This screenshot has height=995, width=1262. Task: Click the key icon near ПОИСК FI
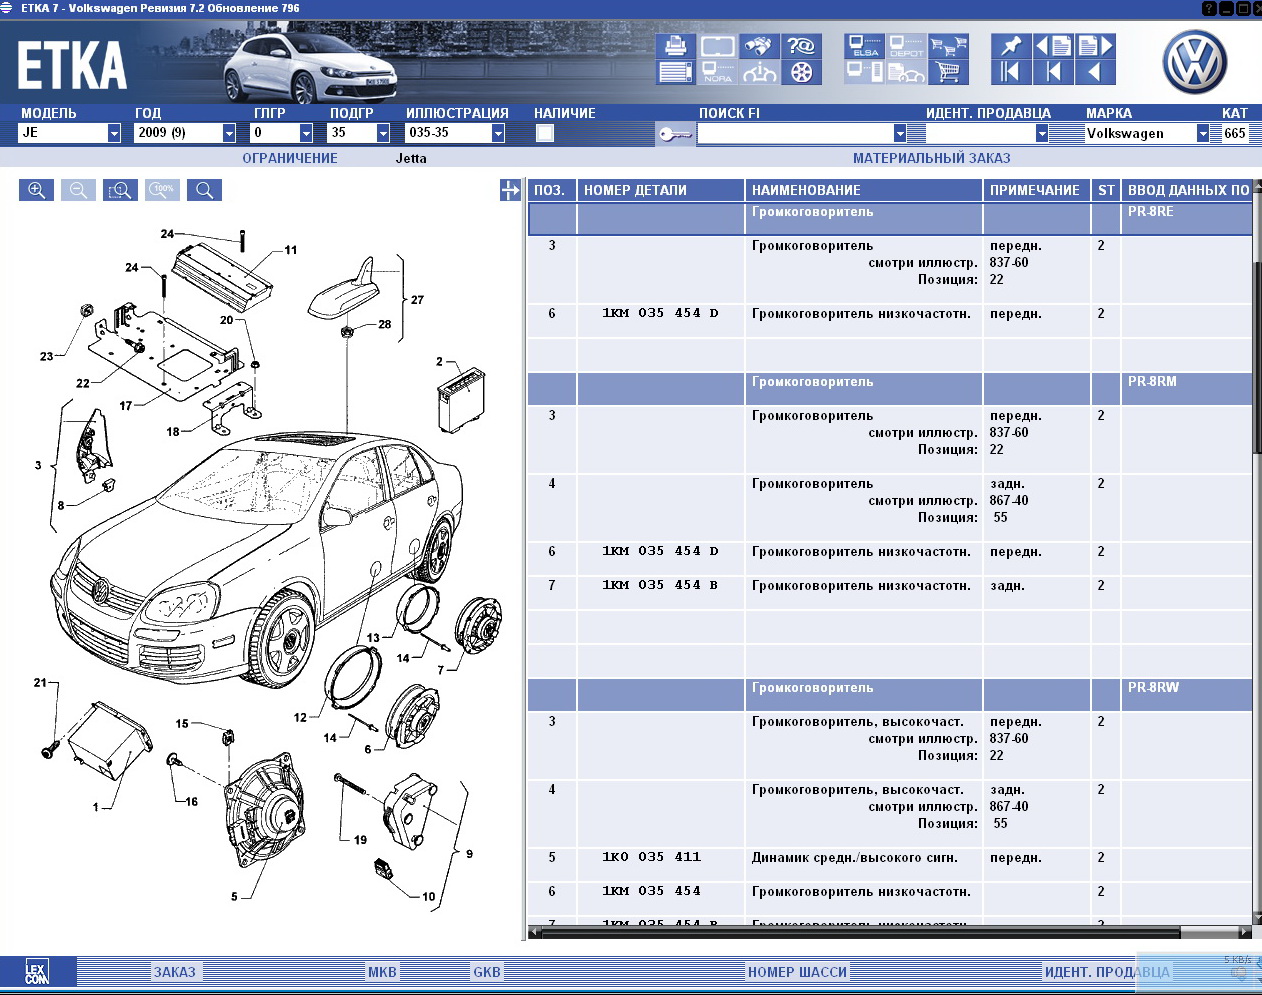tap(675, 134)
